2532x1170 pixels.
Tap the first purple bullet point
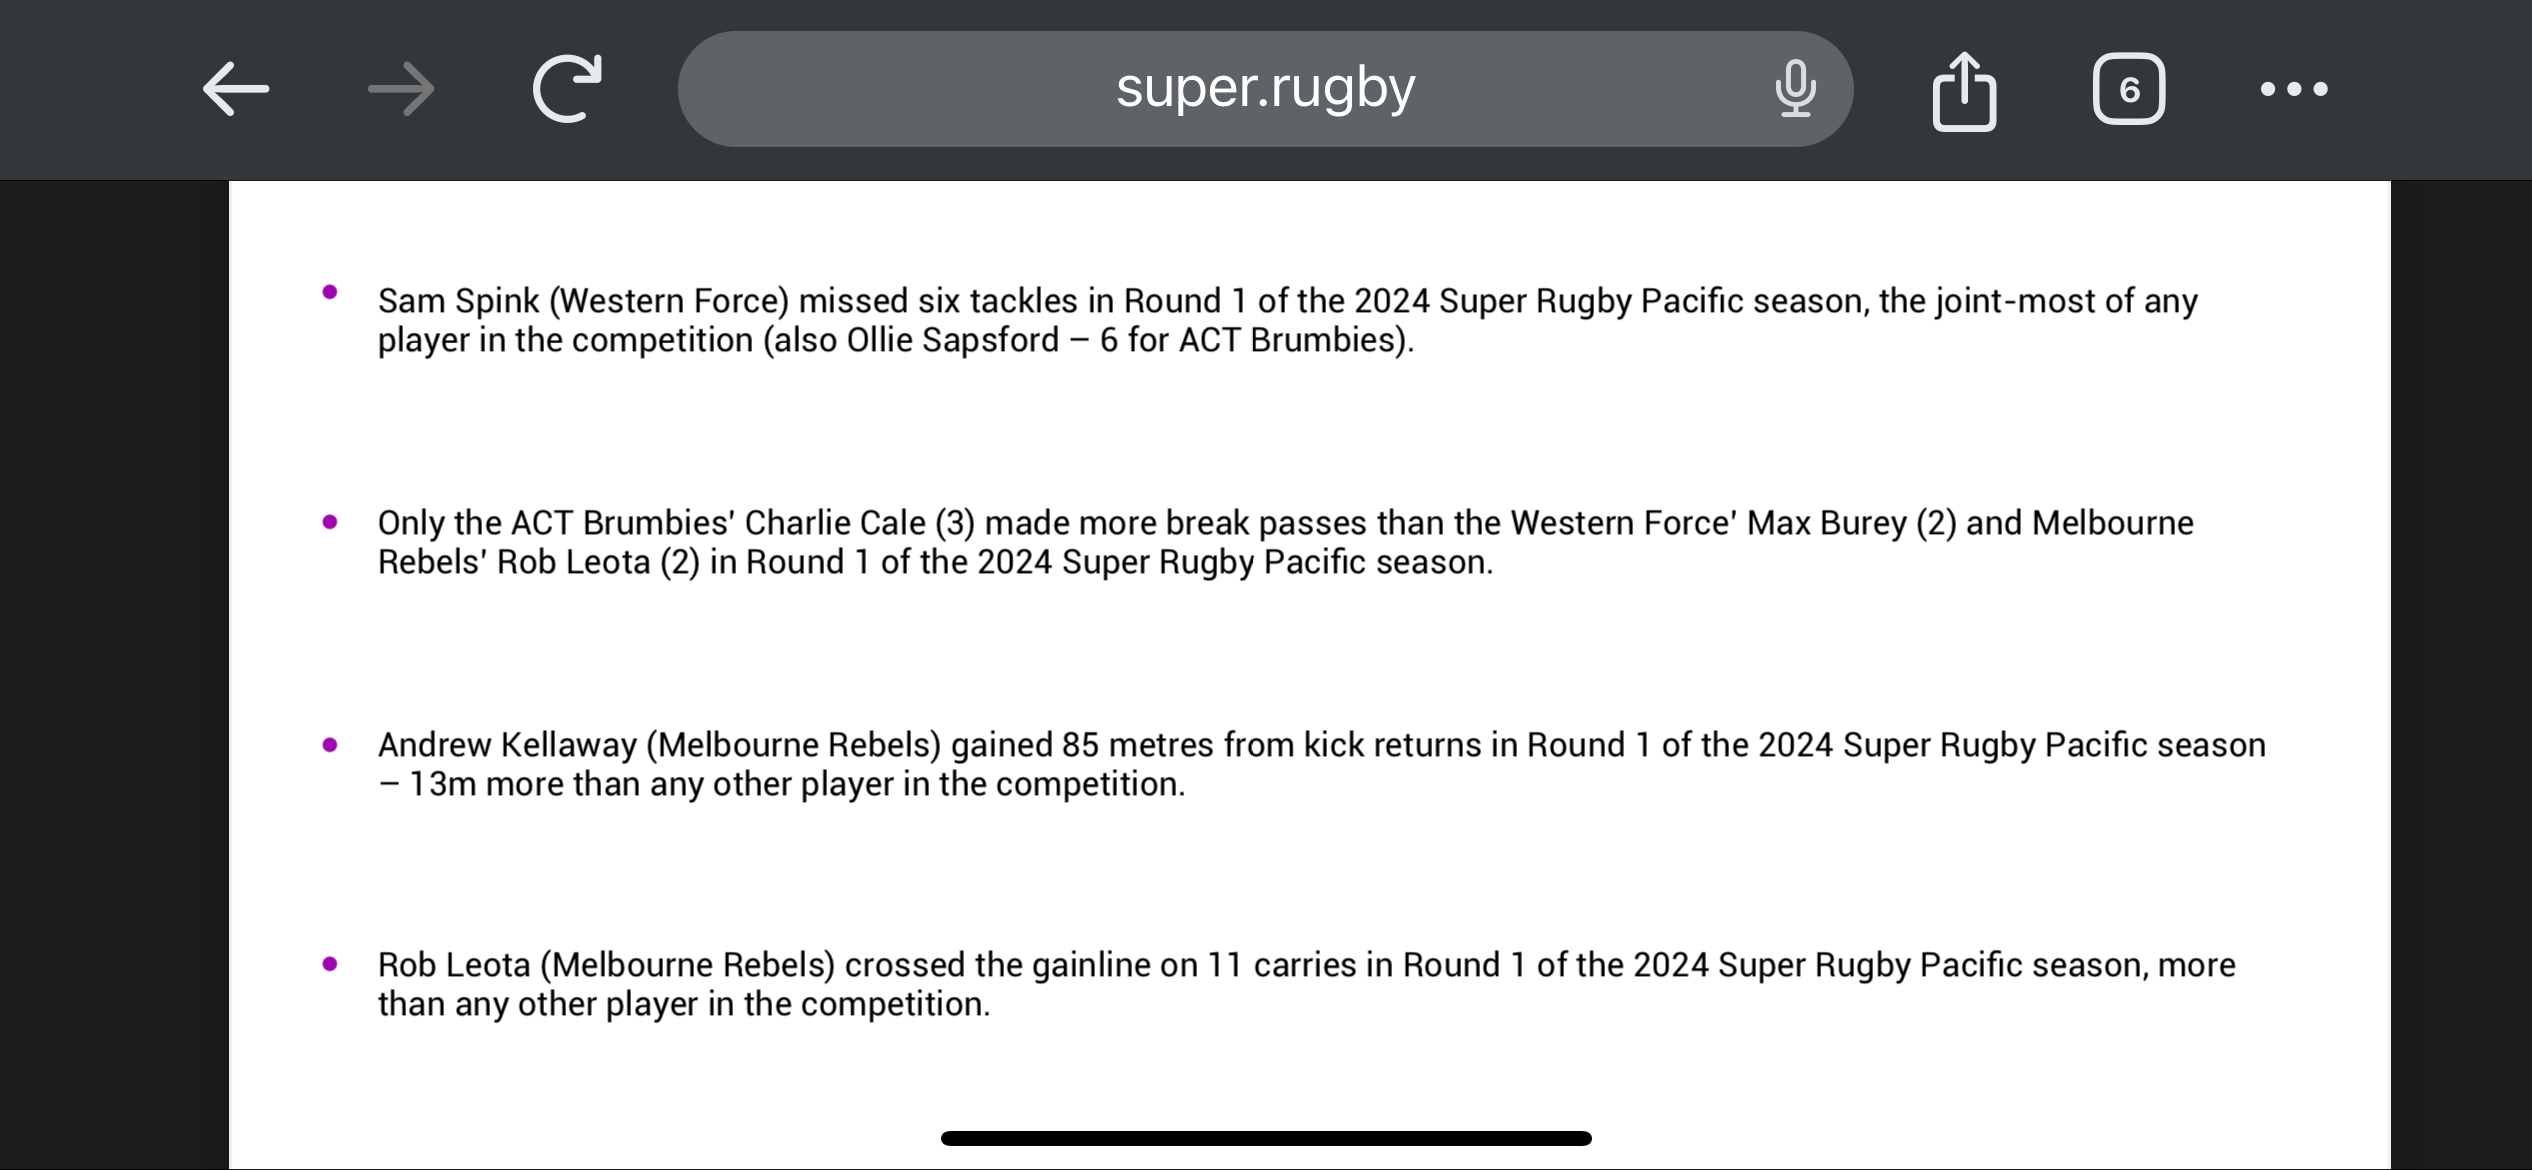tap(330, 292)
